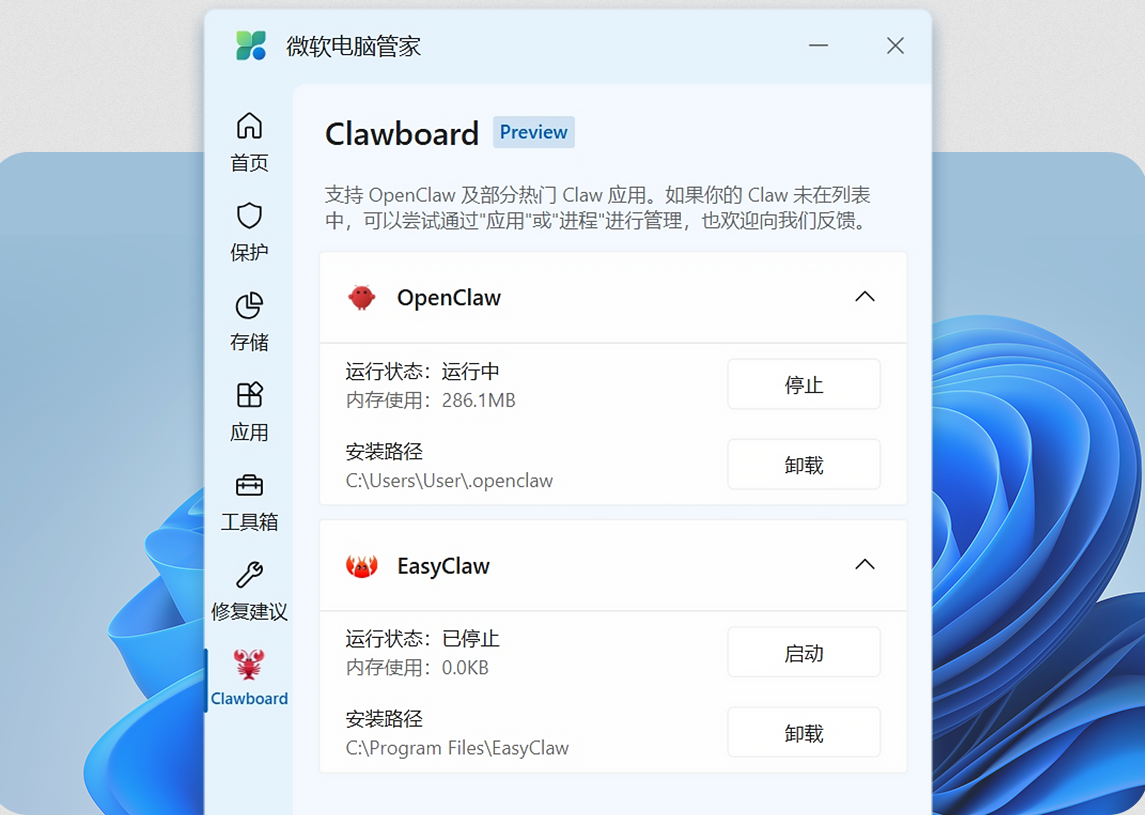This screenshot has width=1145, height=815.
Task: Click the OpenClaw app icon
Action: [361, 297]
